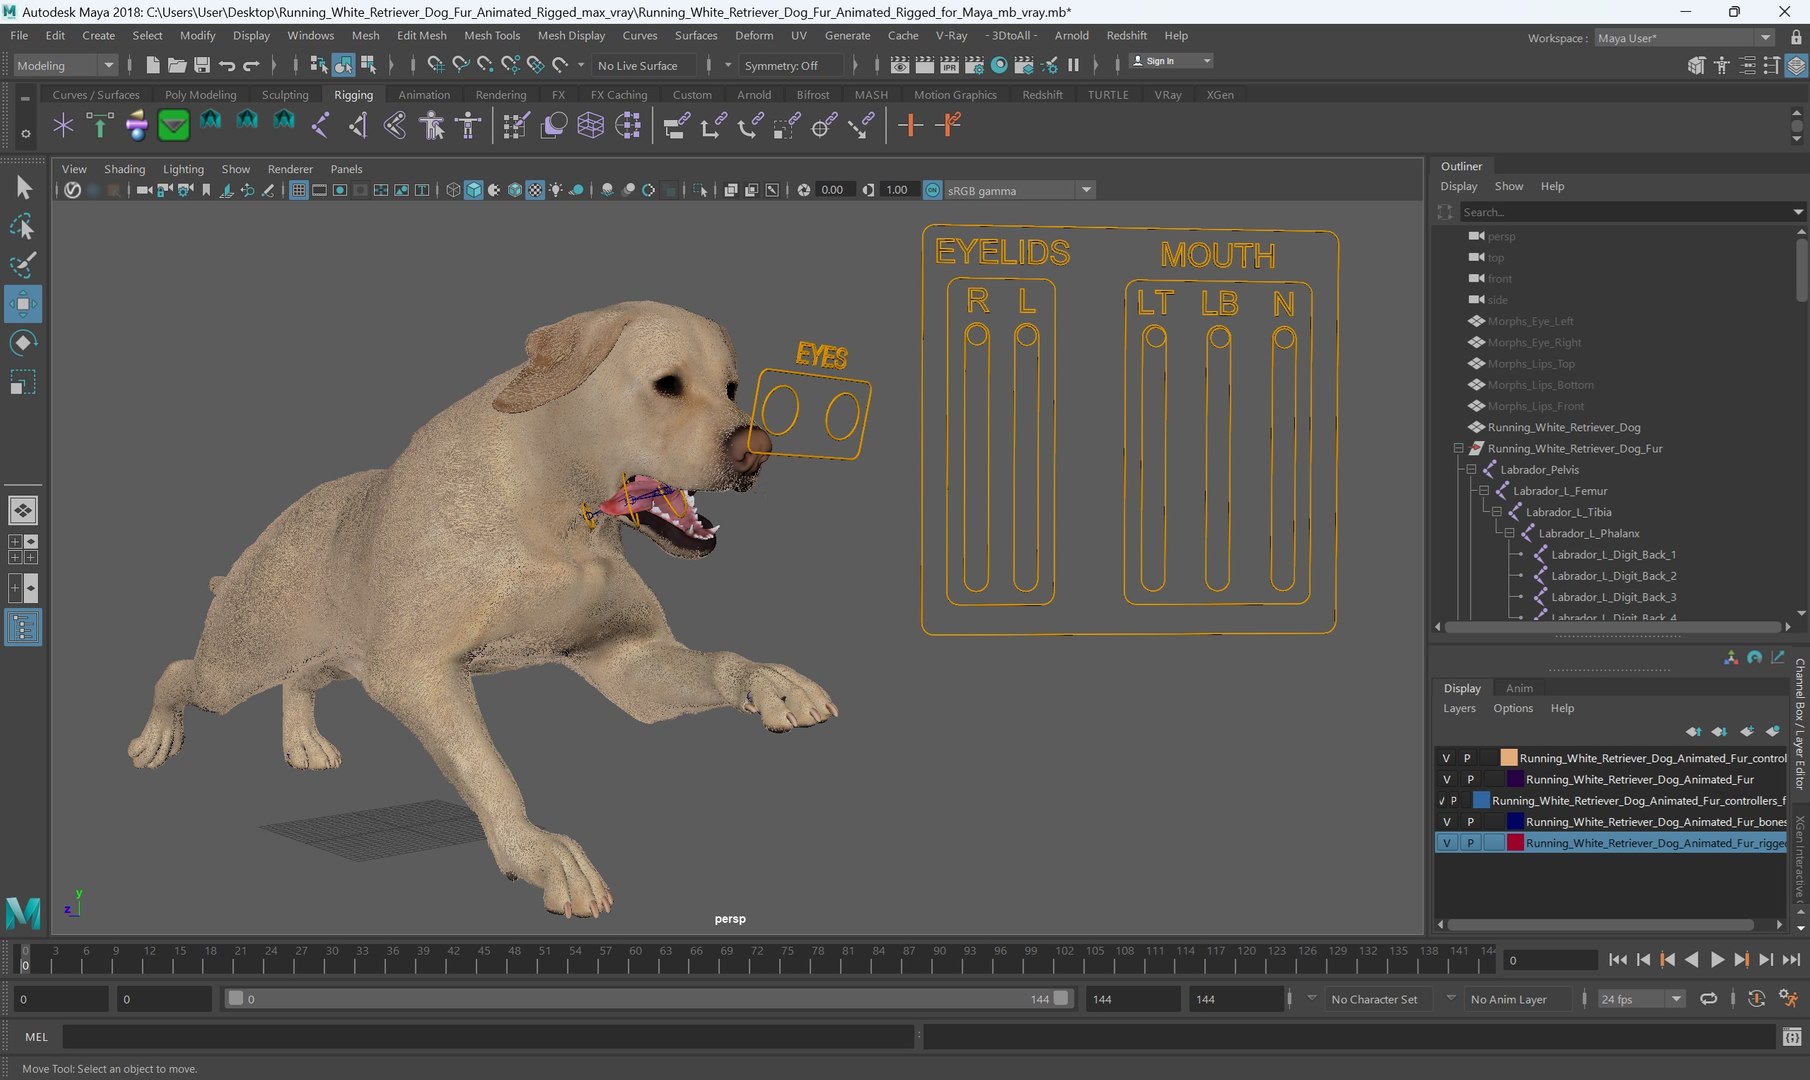
Task: Open the Anim tab in Layer Editor
Action: point(1519,688)
